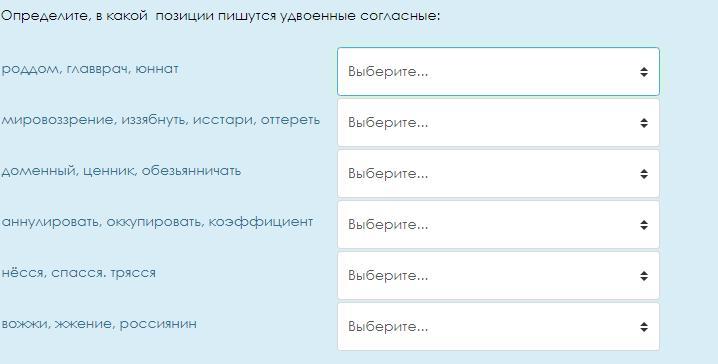718x364 pixels.
Task: Click the question heading 'Определите, в какой позиции…'
Action: coord(220,16)
